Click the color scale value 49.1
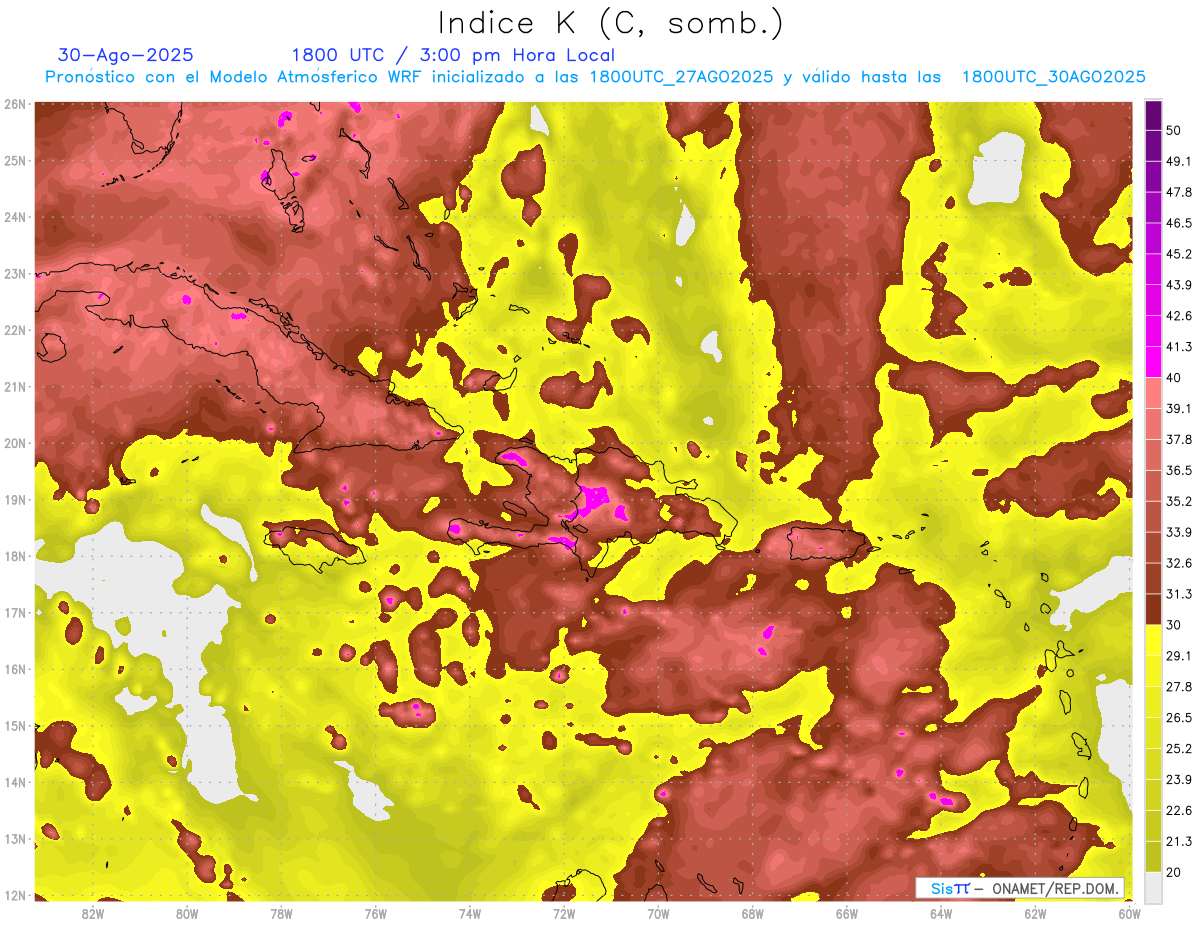The image size is (1200, 927). pos(1179,161)
